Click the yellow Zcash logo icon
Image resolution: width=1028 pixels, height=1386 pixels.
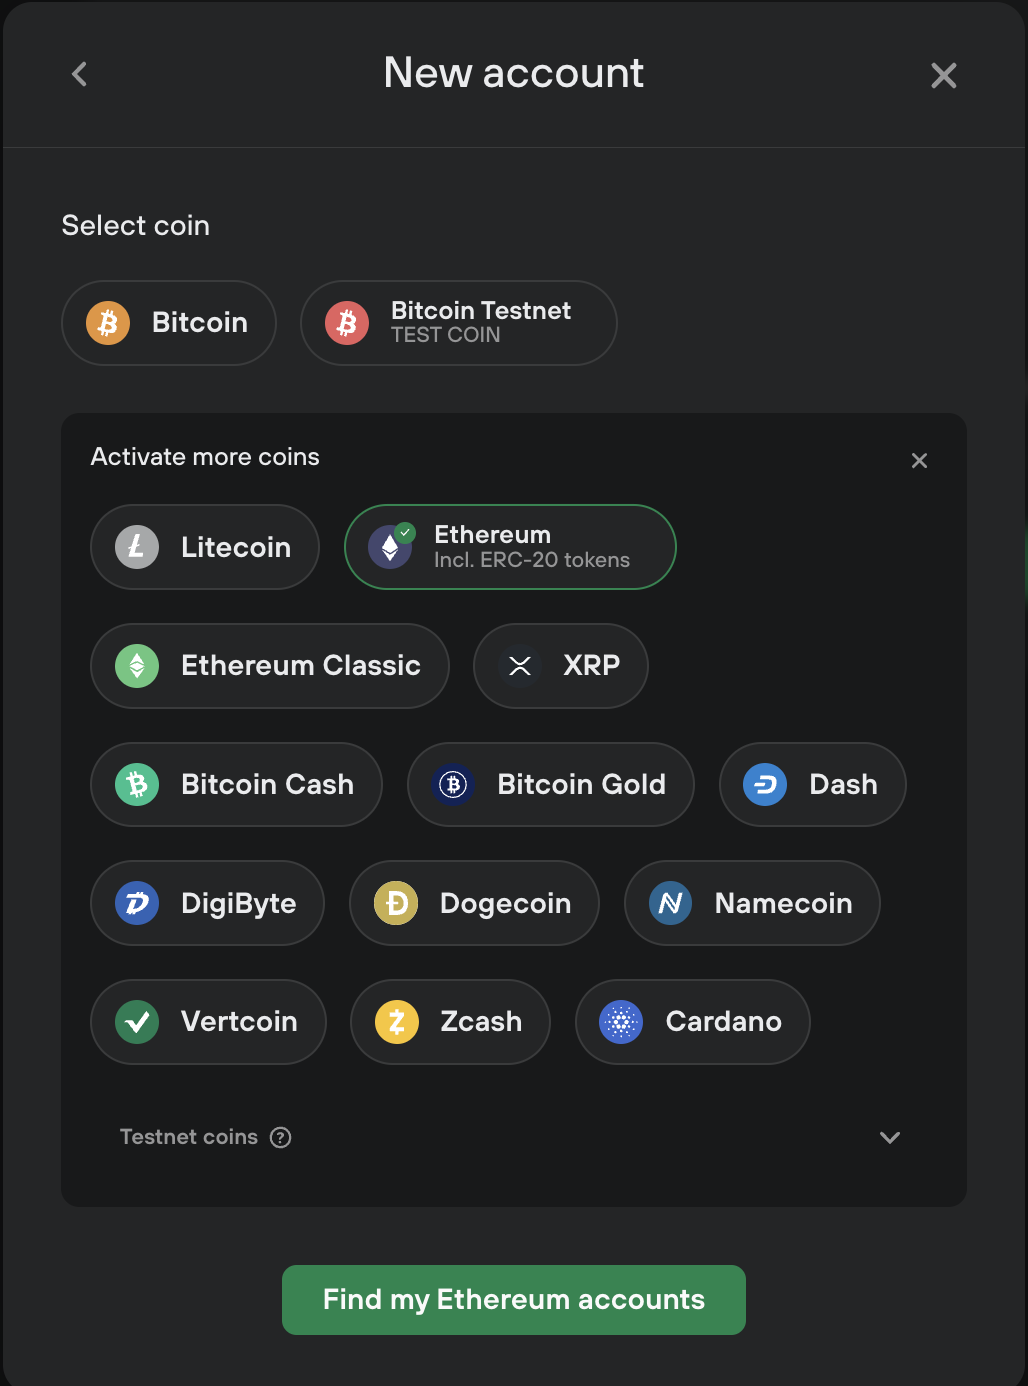pos(397,1022)
